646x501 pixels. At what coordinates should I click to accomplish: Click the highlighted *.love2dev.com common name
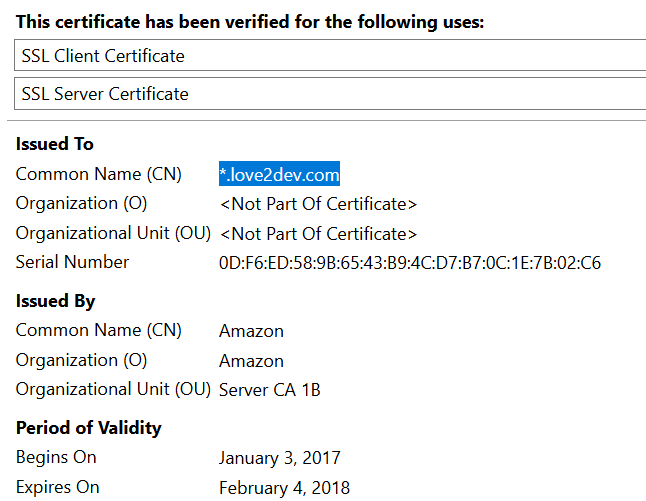pos(279,175)
